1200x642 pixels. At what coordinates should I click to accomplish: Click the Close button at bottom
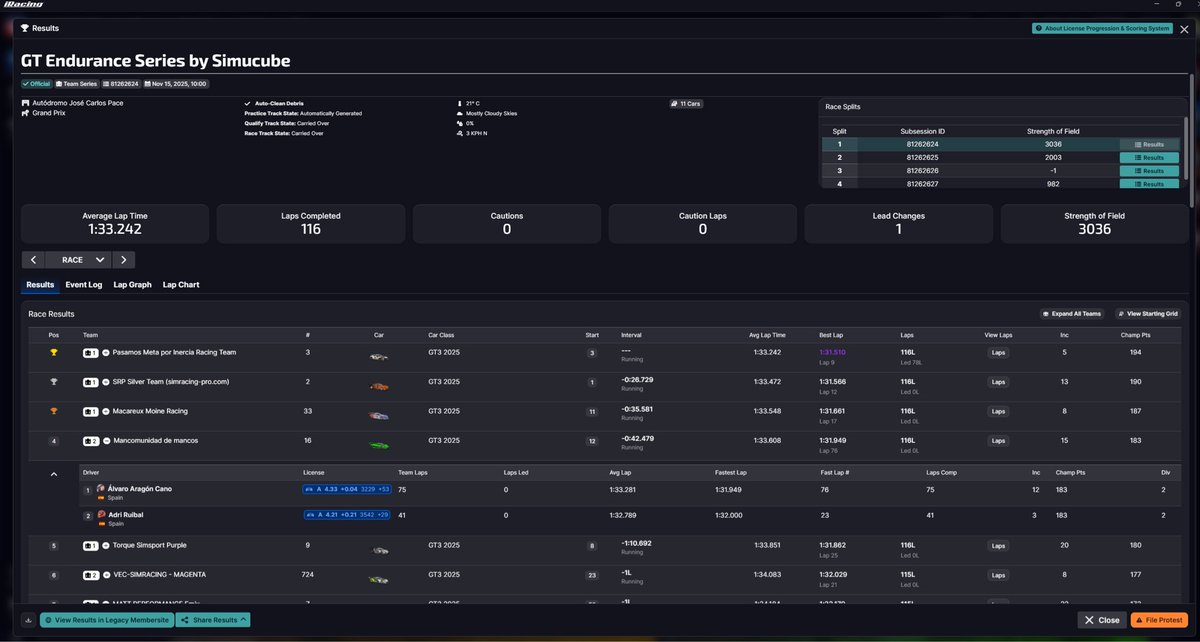1102,620
